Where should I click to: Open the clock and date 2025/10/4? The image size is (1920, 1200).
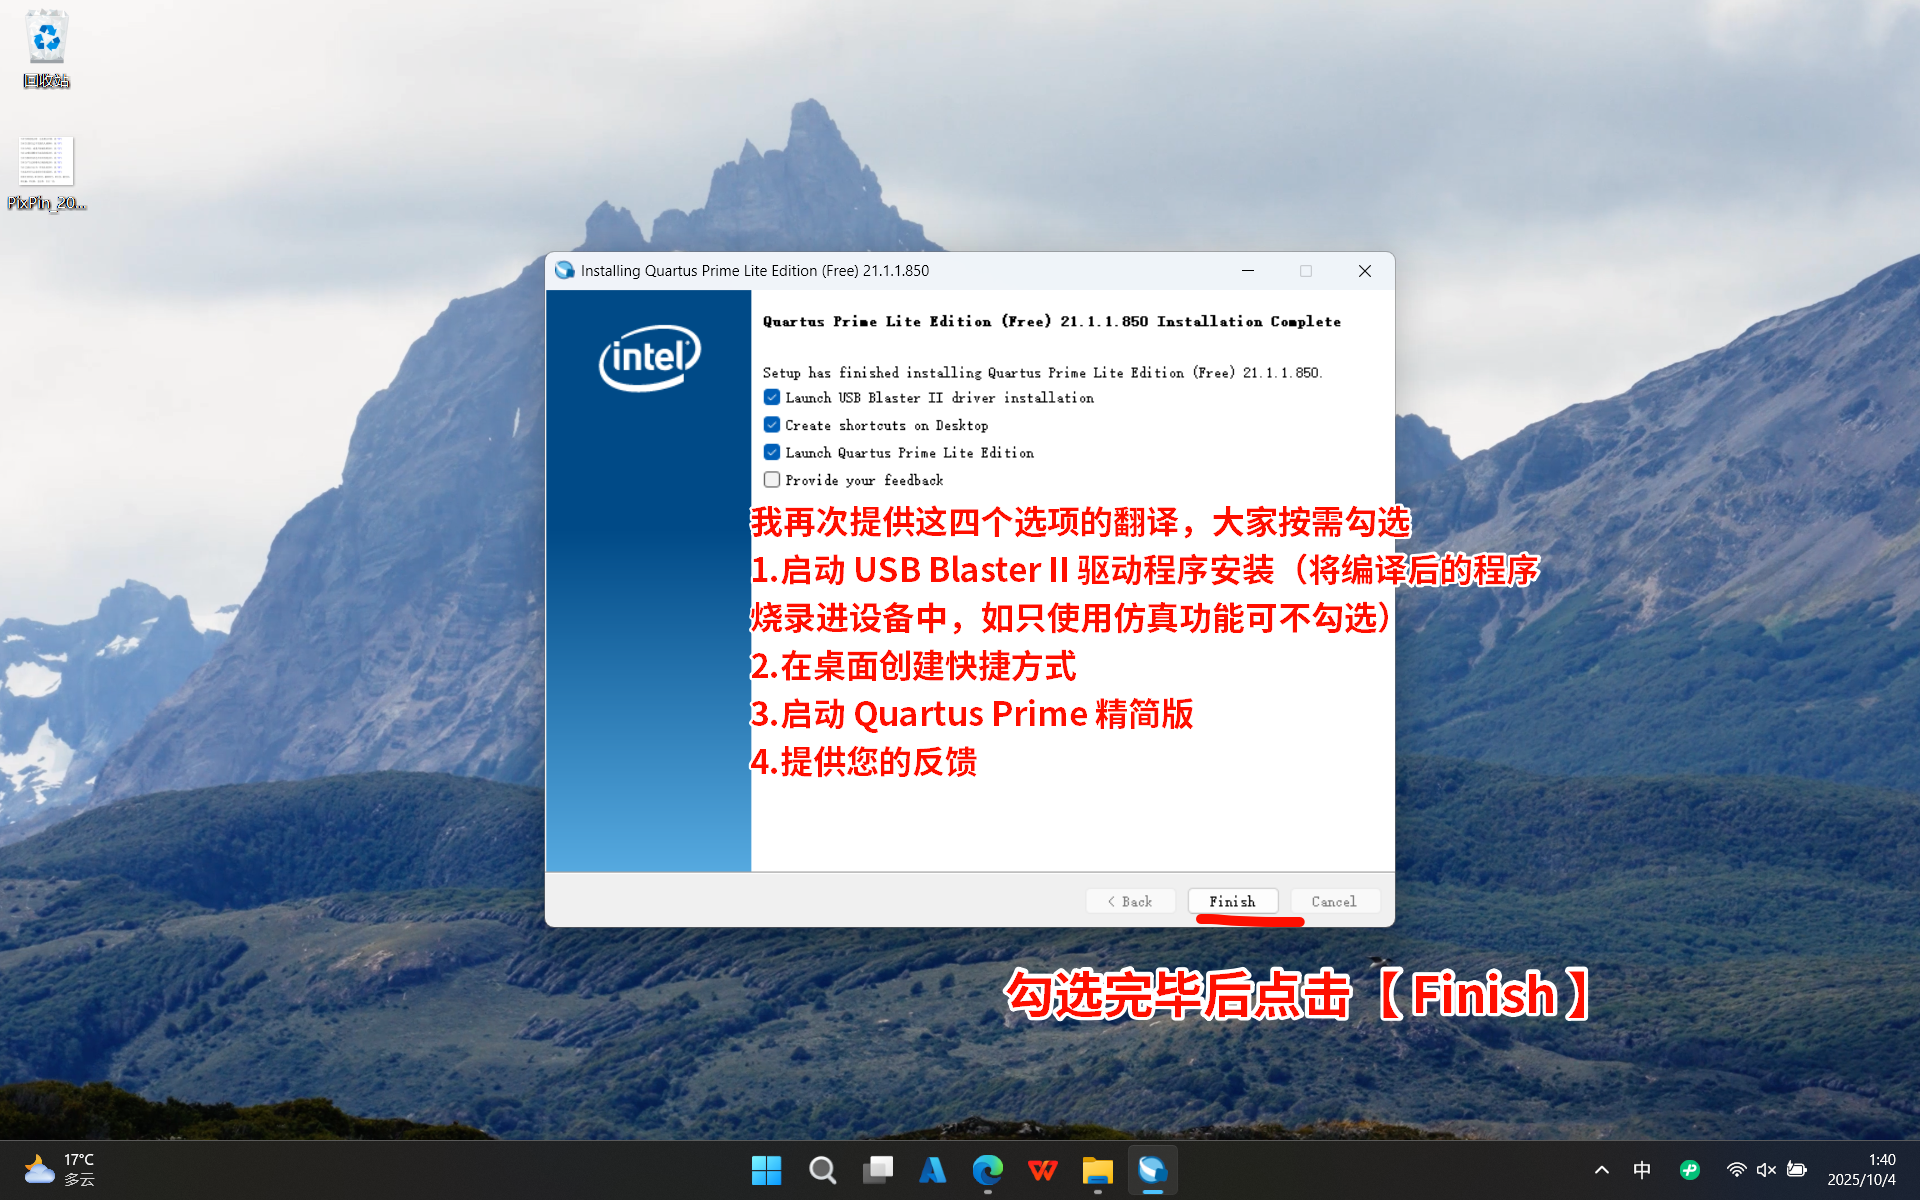(x=1861, y=1170)
